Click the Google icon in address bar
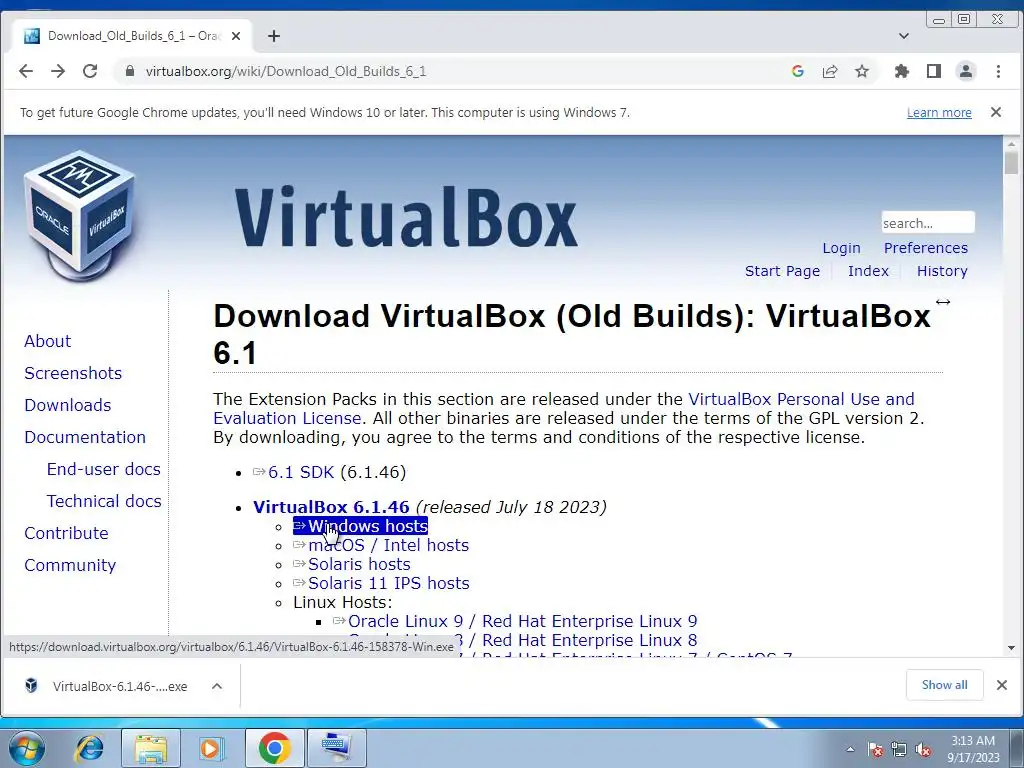The image size is (1024, 768). 797,71
